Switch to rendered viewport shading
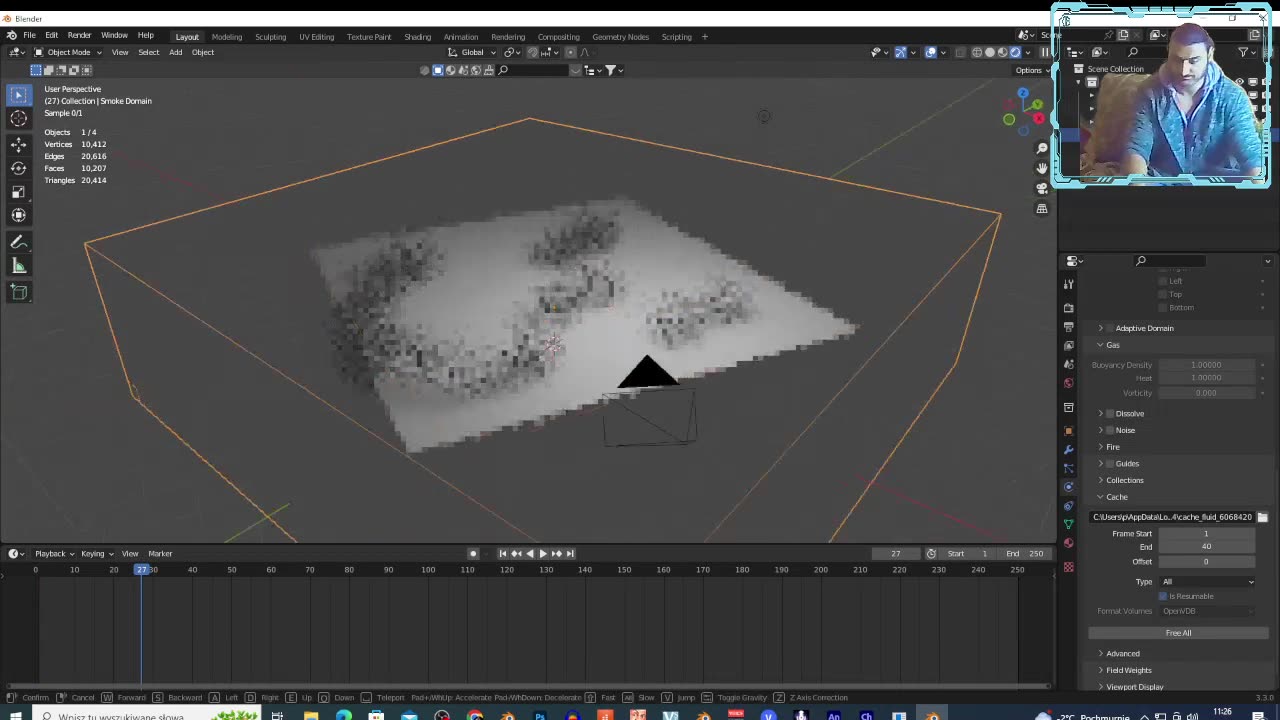This screenshot has width=1280, height=720. click(x=1015, y=52)
